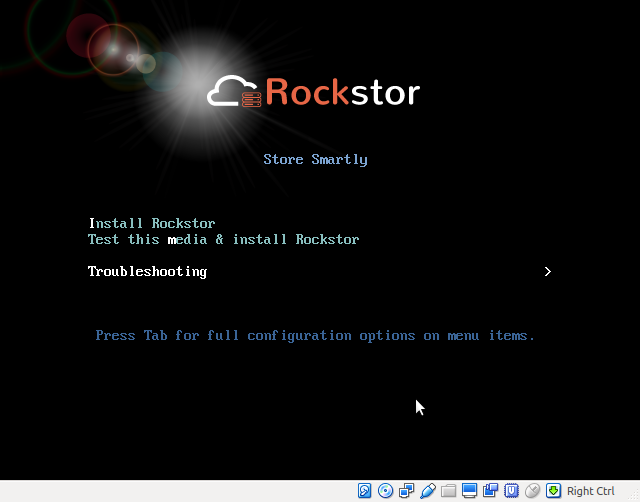Click the optical disc drive icon
Viewport: 640px width, 502px height.
point(385,491)
